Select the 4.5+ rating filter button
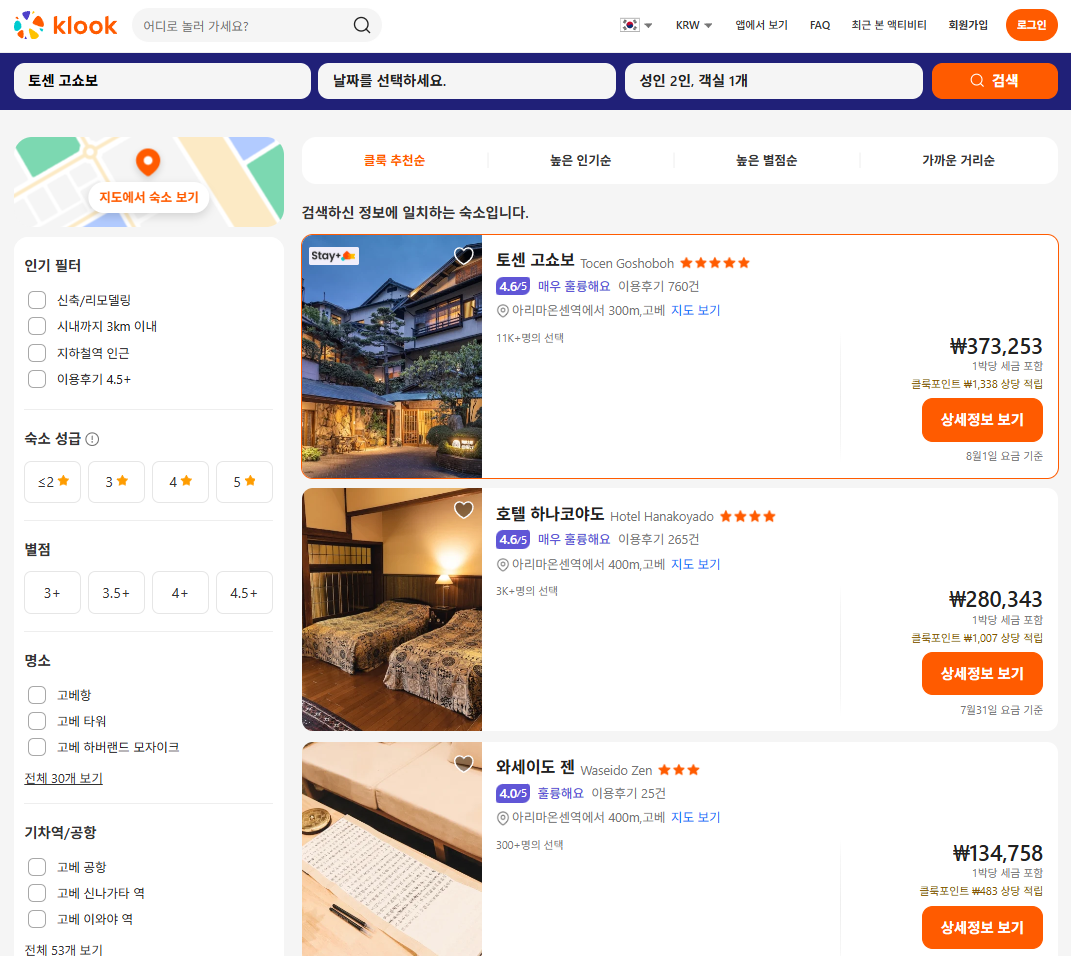 (245, 593)
